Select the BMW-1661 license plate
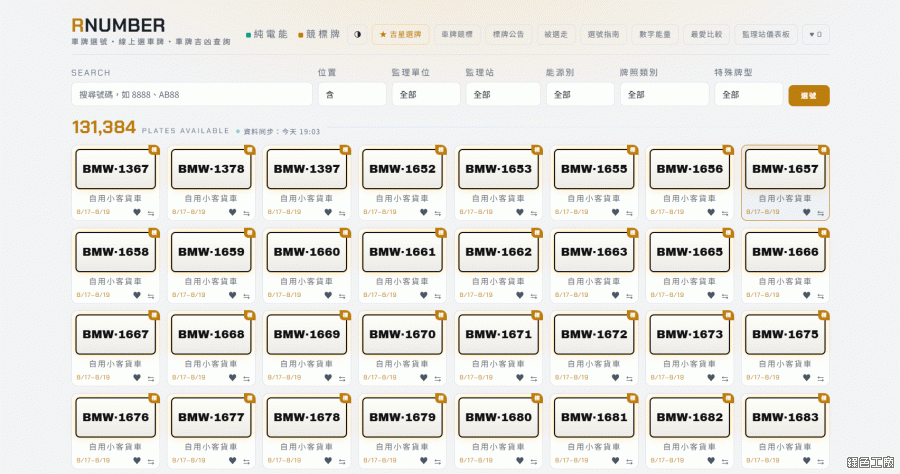900x474 pixels. point(402,252)
